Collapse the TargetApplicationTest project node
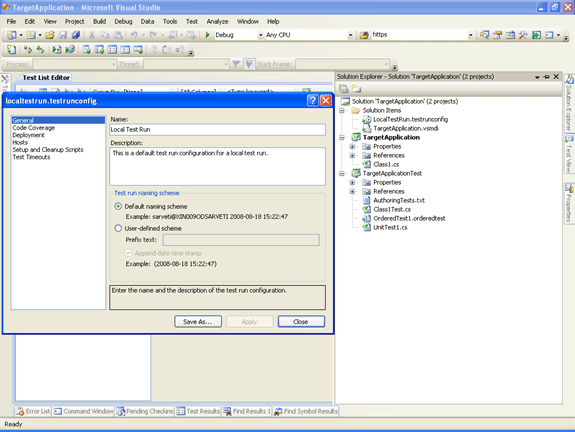 (x=342, y=173)
